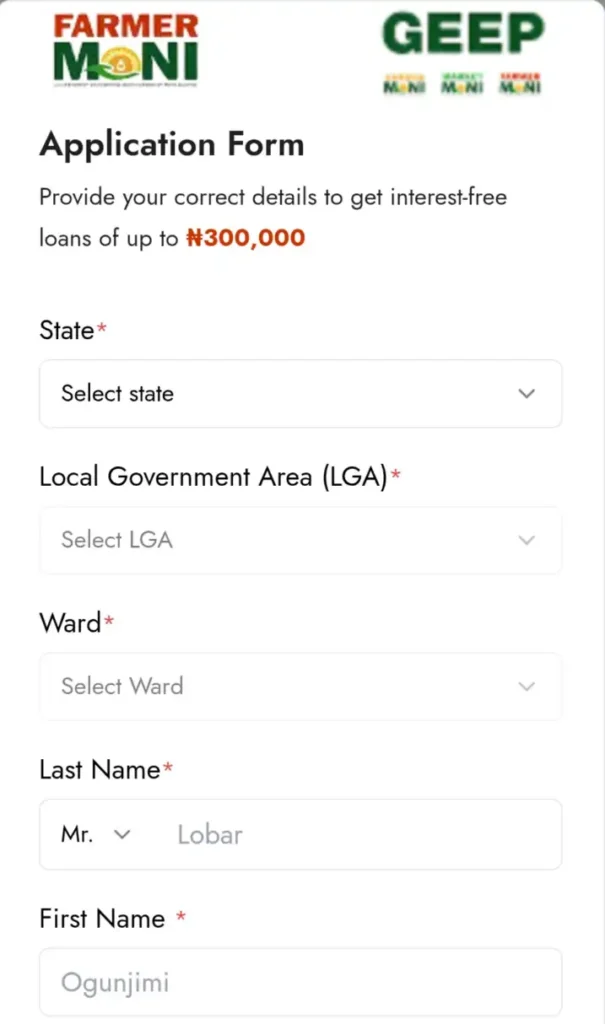Click the chevron on the LGA dropdown

(526, 540)
